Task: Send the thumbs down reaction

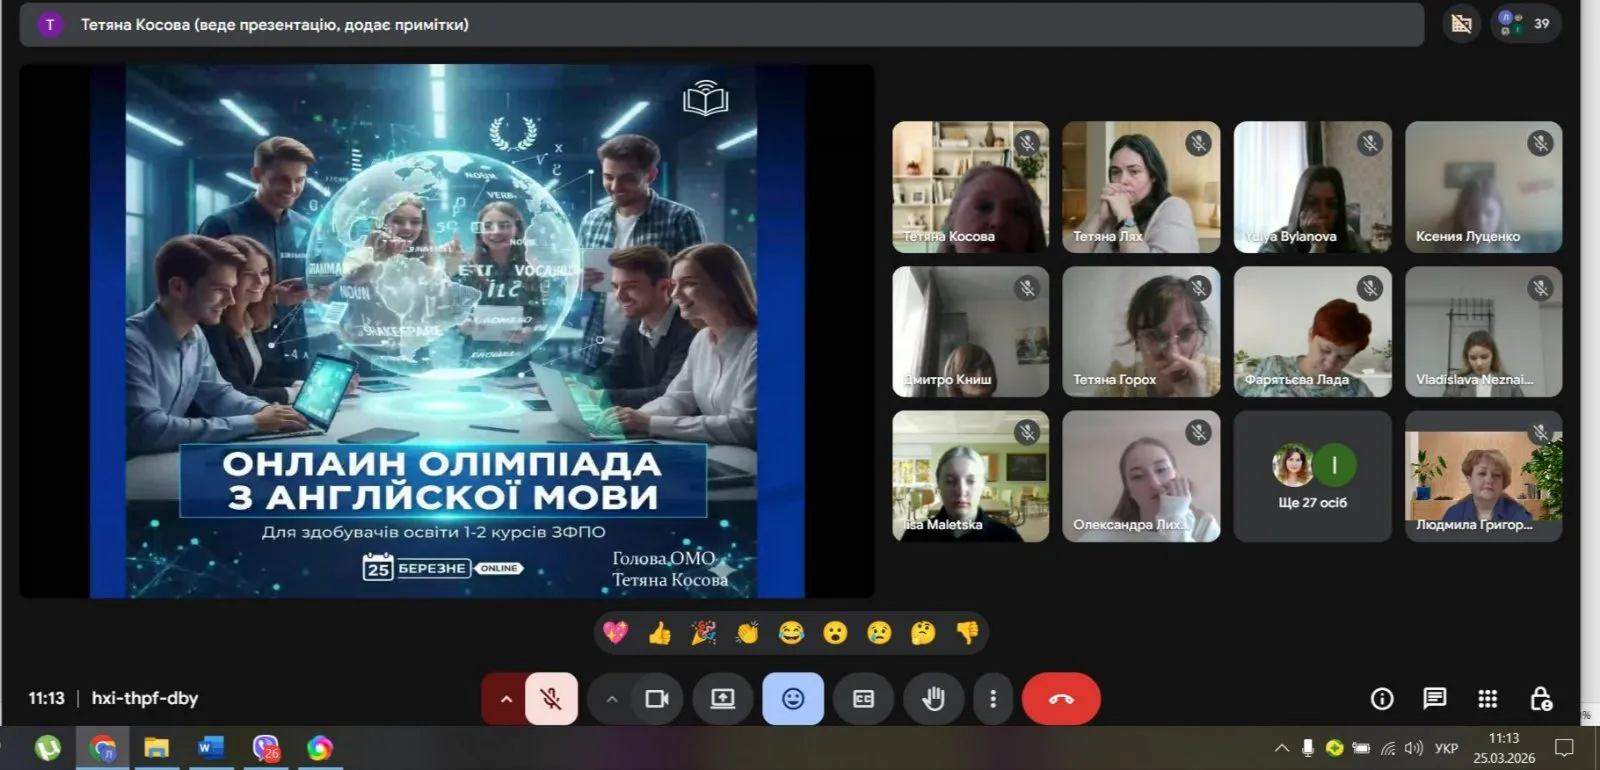Action: pos(967,633)
